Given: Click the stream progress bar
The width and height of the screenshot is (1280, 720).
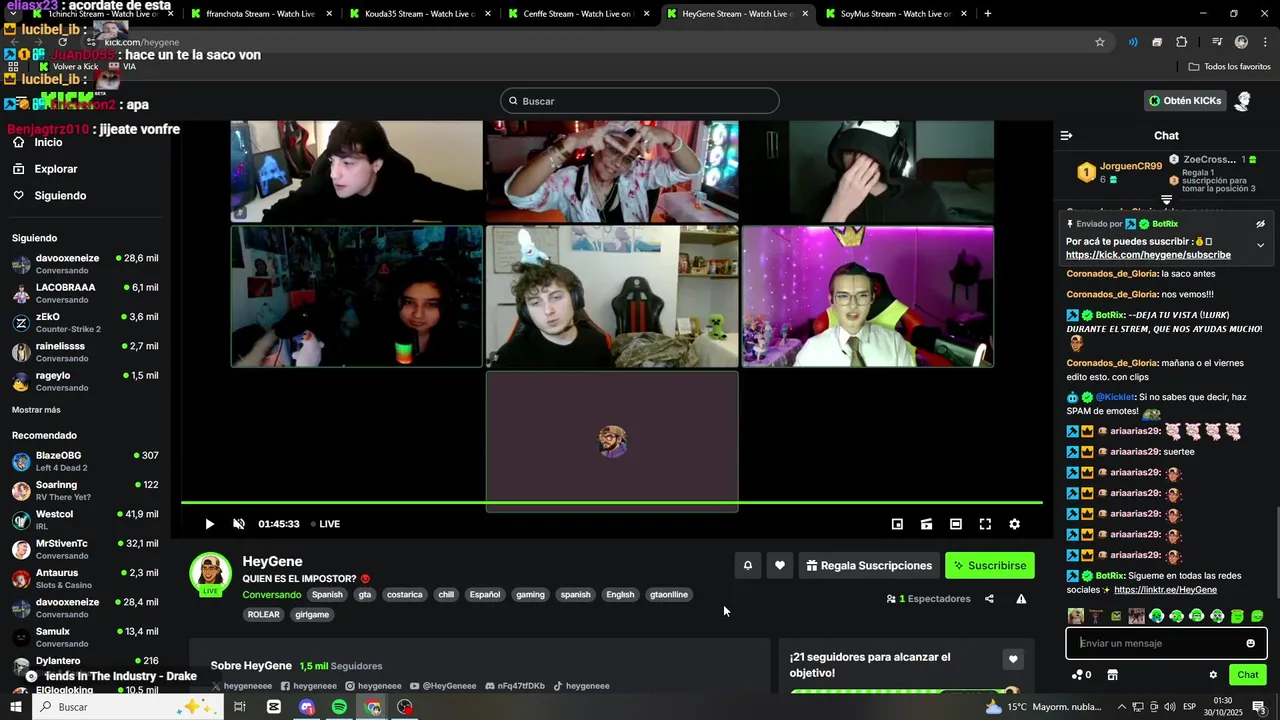Looking at the screenshot, I should tap(611, 502).
